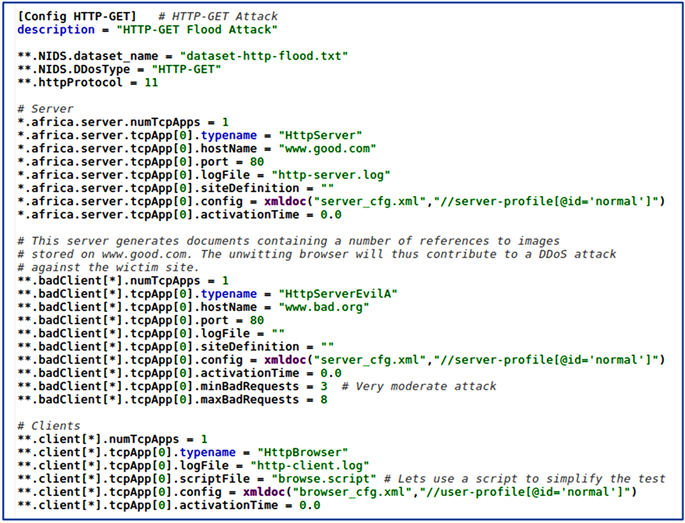685x523 pixels.
Task: Click the africa server activationTime value 0.0
Action: 331,215
